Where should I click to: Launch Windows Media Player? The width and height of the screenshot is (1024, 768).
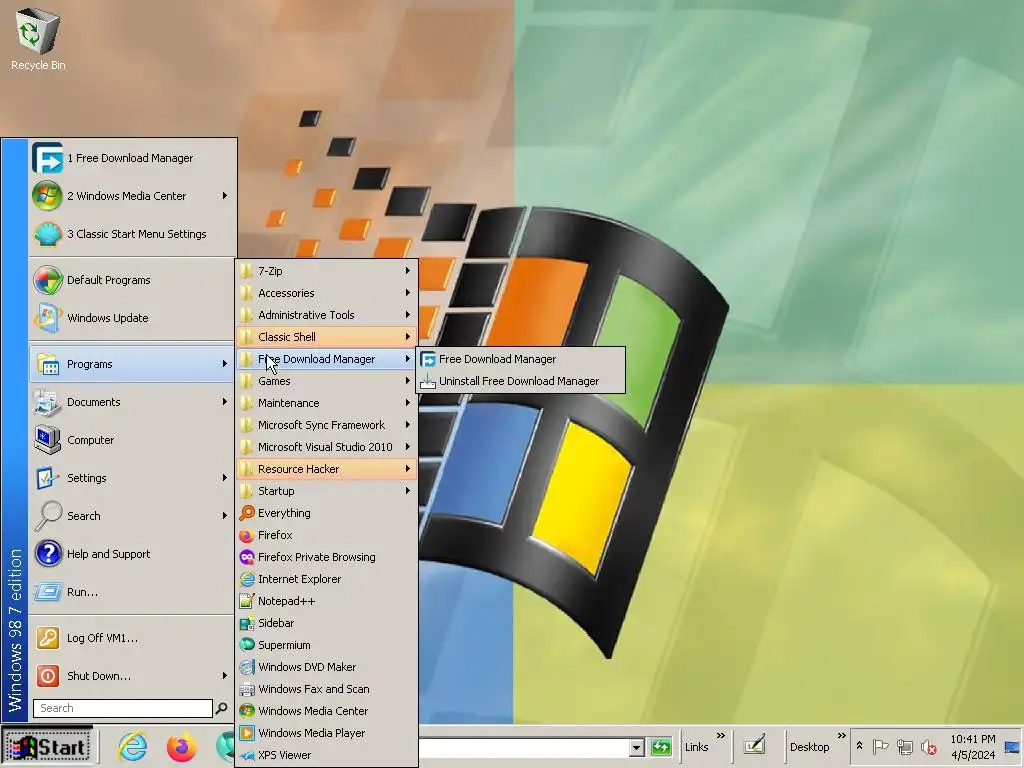(327, 733)
